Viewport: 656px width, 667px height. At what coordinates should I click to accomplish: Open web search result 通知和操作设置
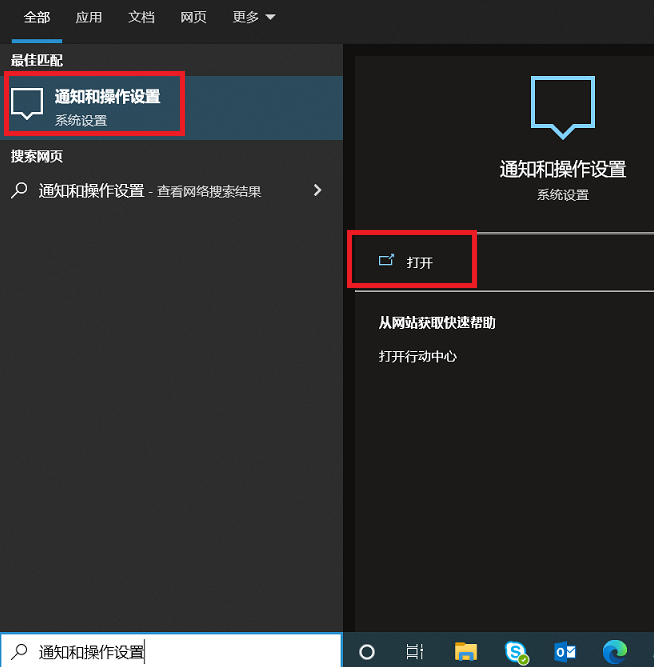pyautogui.click(x=172, y=191)
